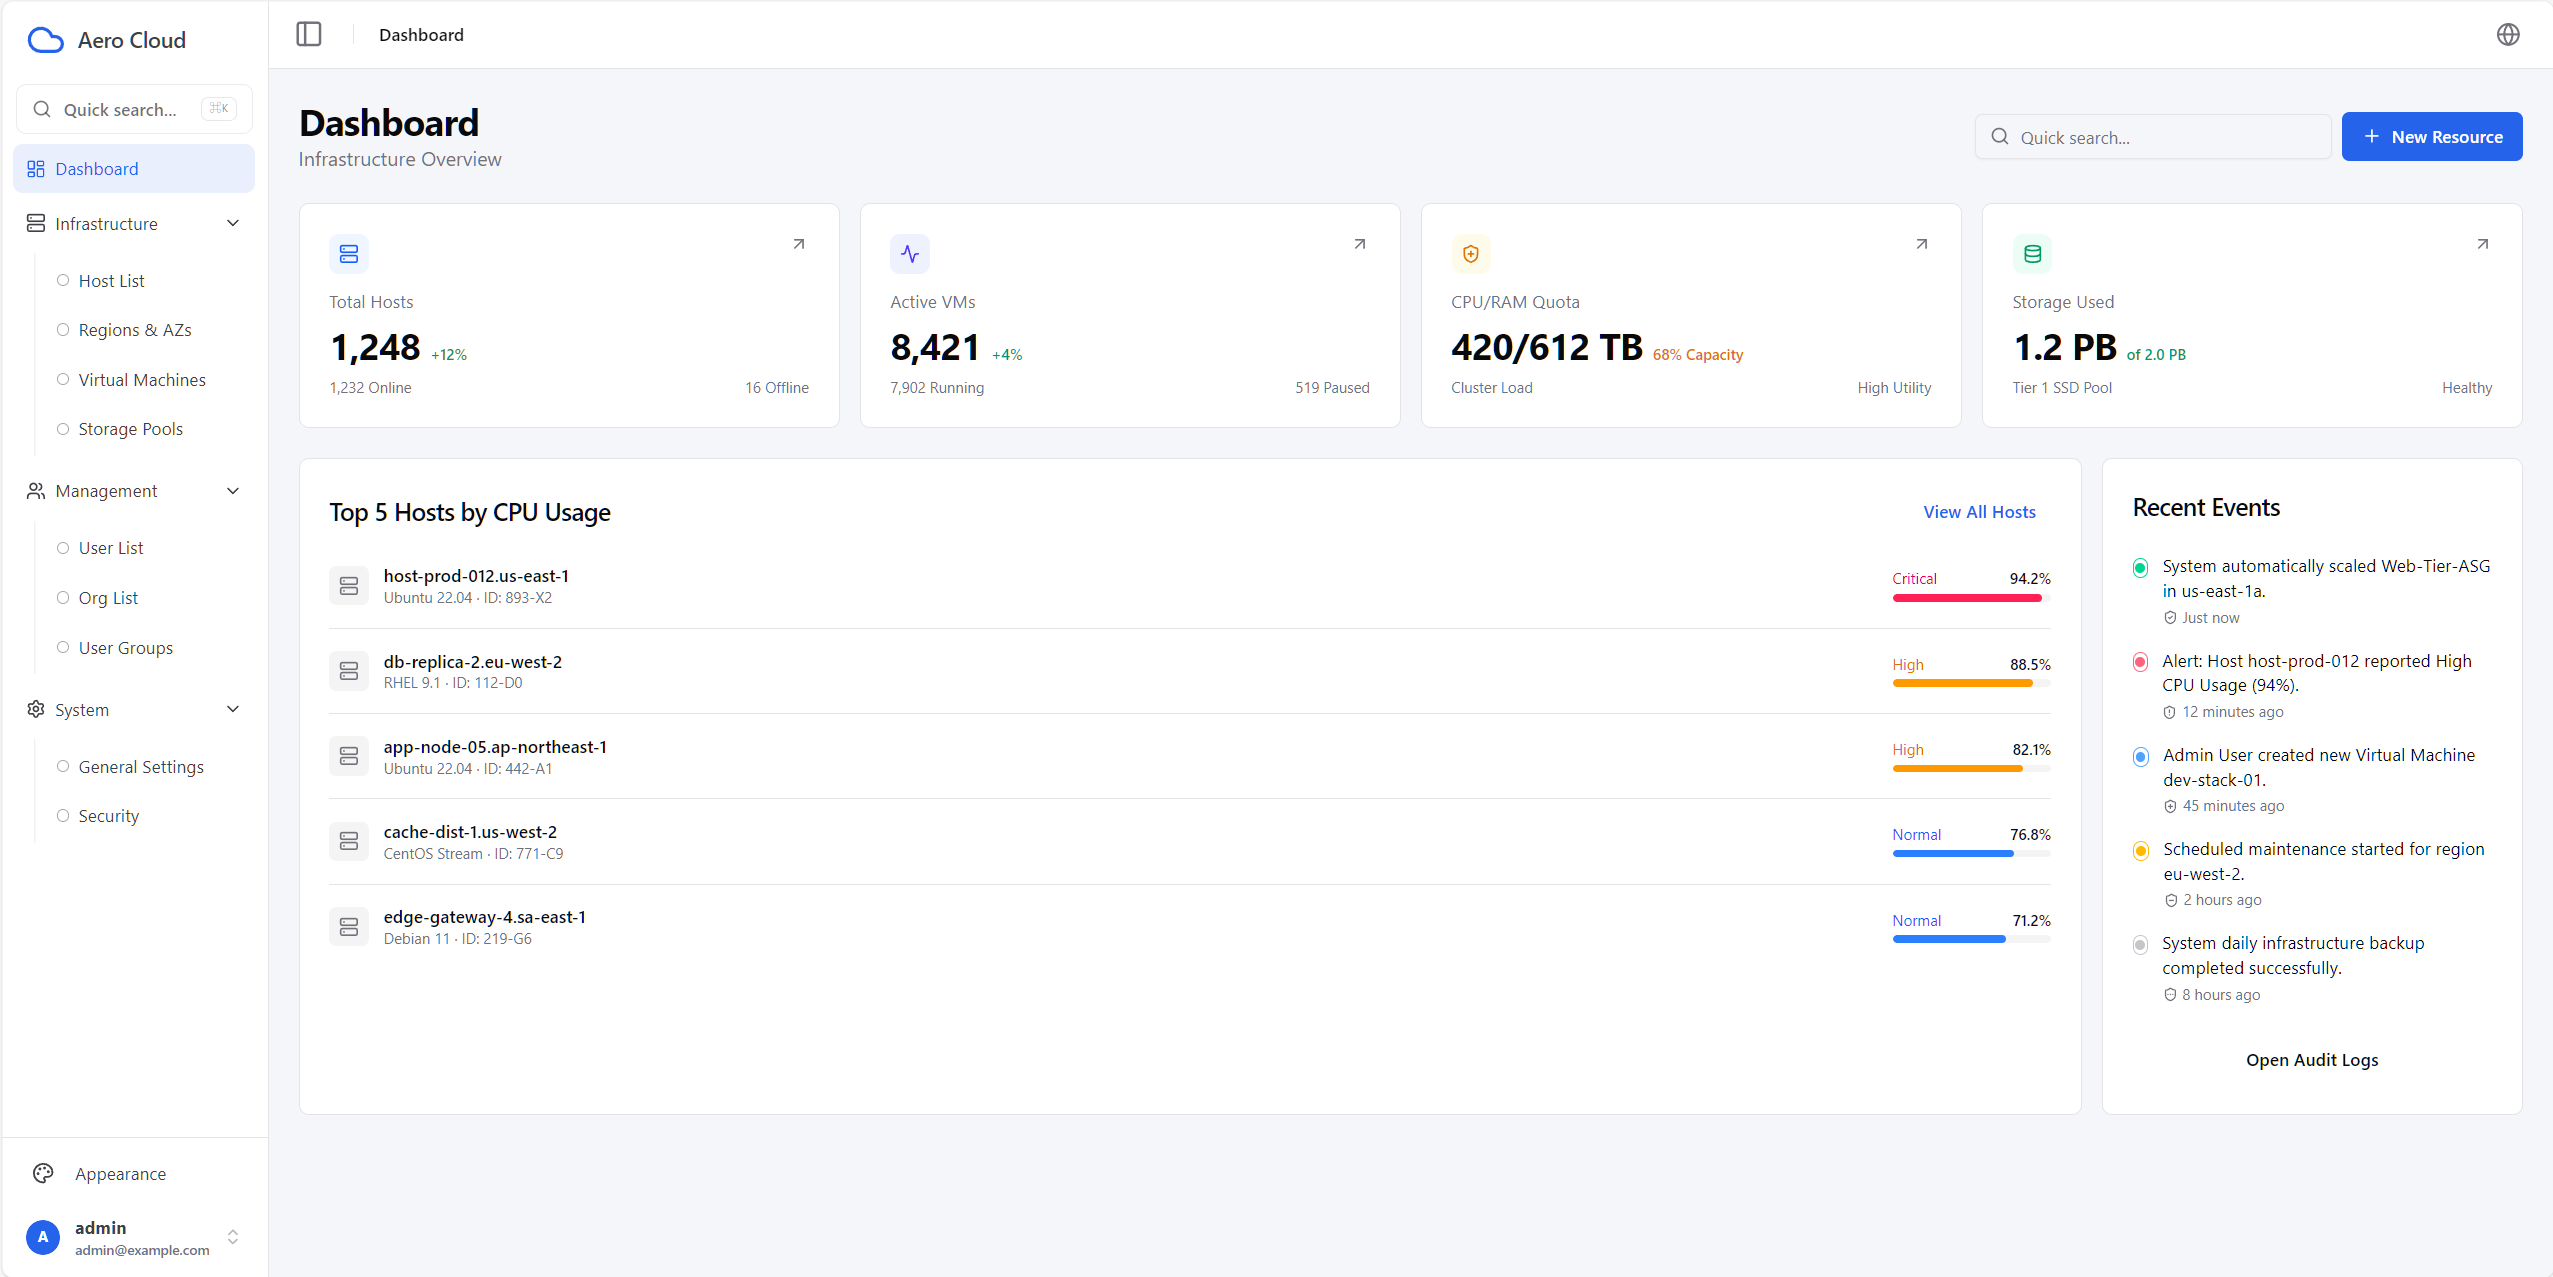Screen dimensions: 2553x1277
Task: Open Dashboard in the sidebar
Action: pyautogui.click(x=134, y=169)
